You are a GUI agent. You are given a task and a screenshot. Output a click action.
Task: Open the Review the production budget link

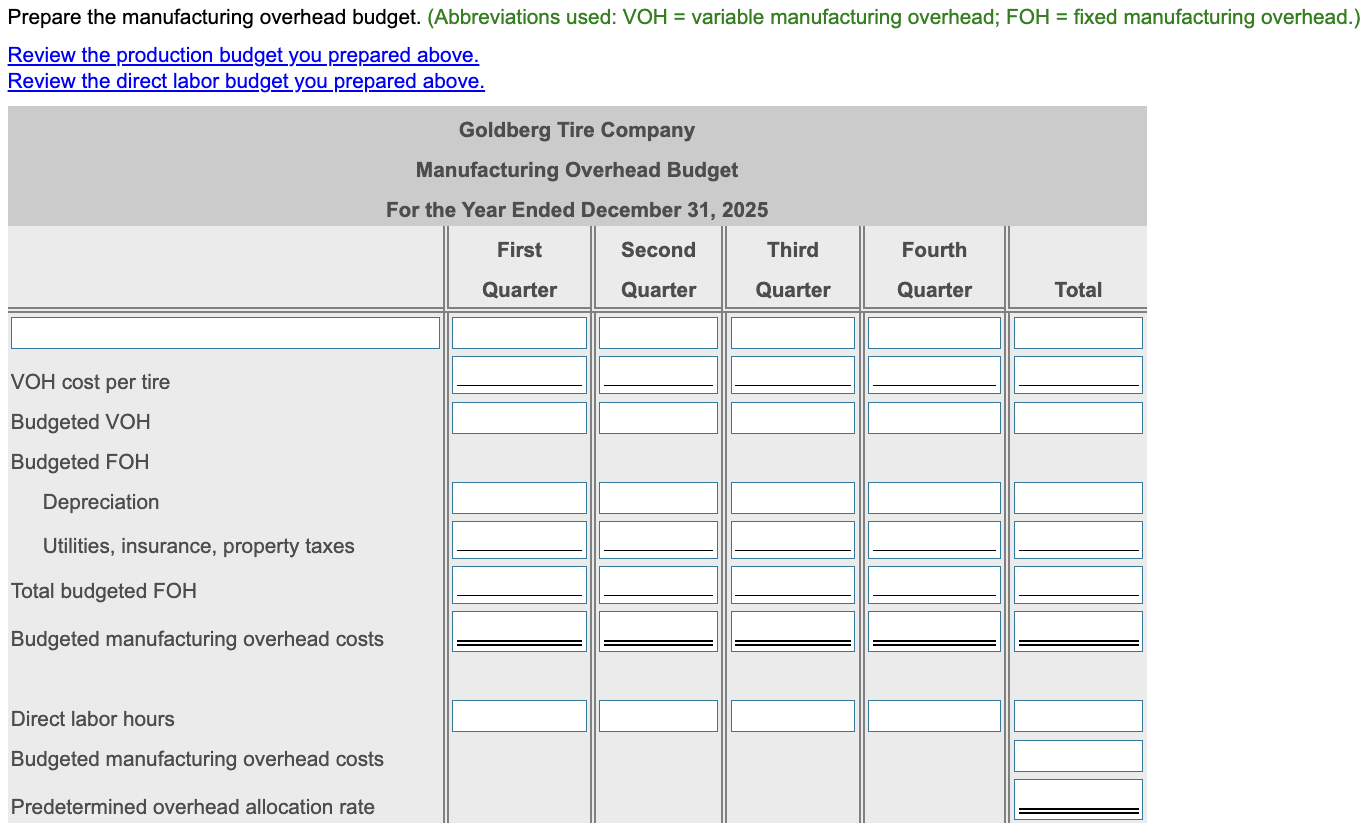point(243,55)
